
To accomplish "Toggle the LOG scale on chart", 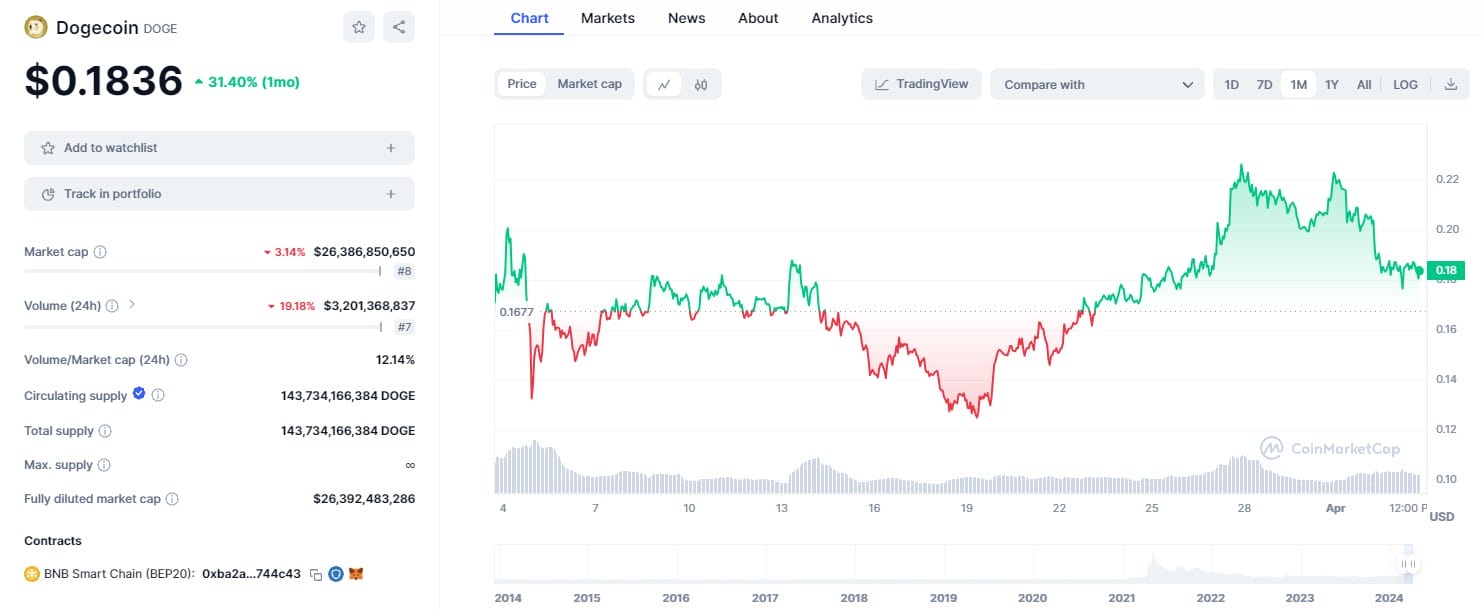I will pyautogui.click(x=1405, y=85).
